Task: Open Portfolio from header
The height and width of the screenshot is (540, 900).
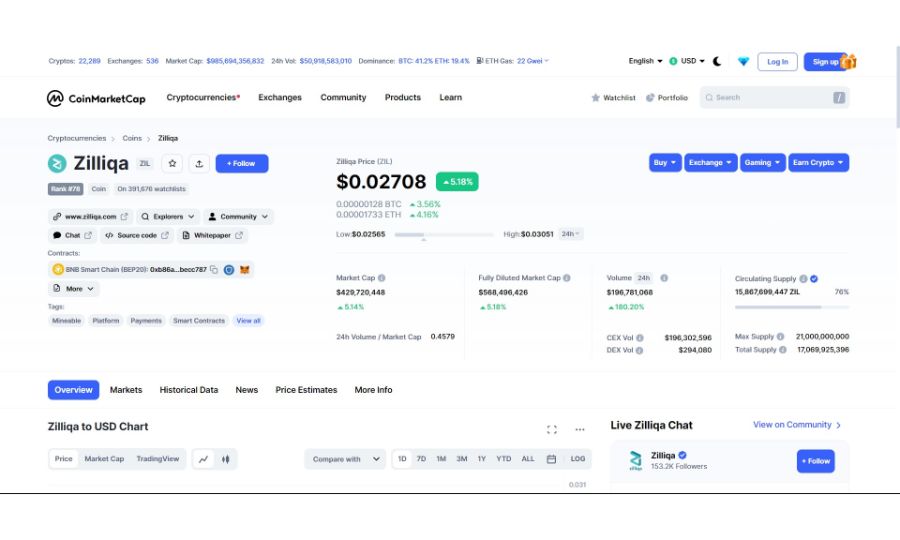Action: 667,98
